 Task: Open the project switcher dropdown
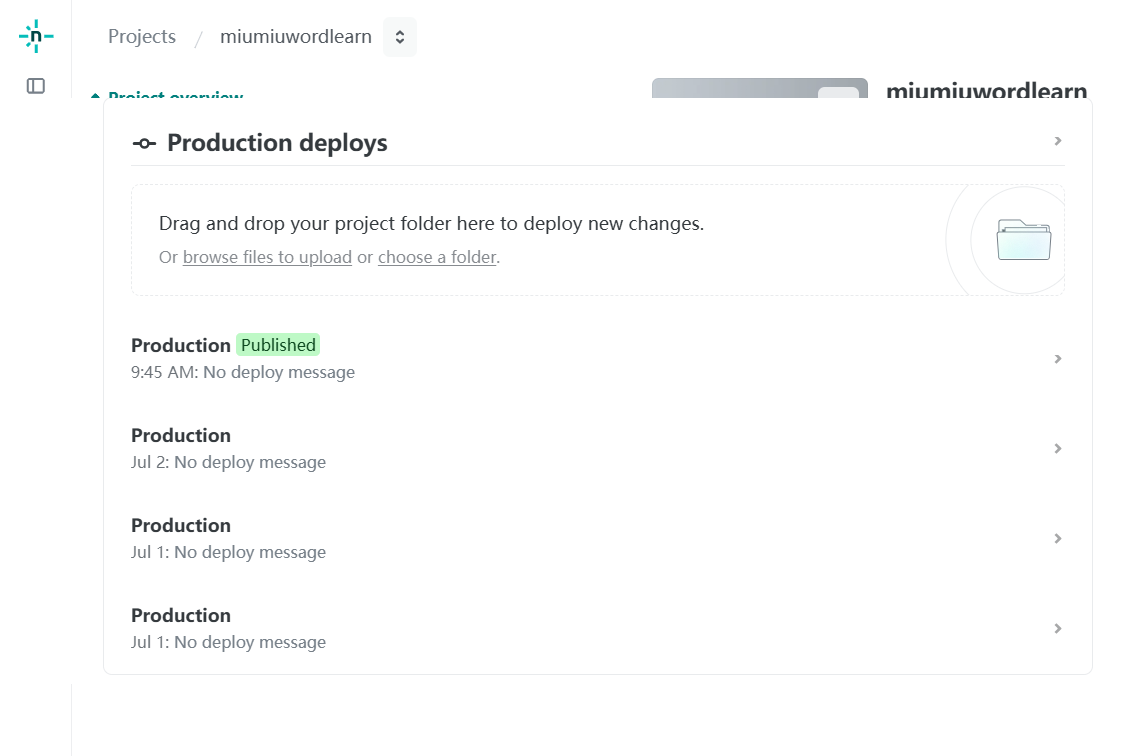400,37
